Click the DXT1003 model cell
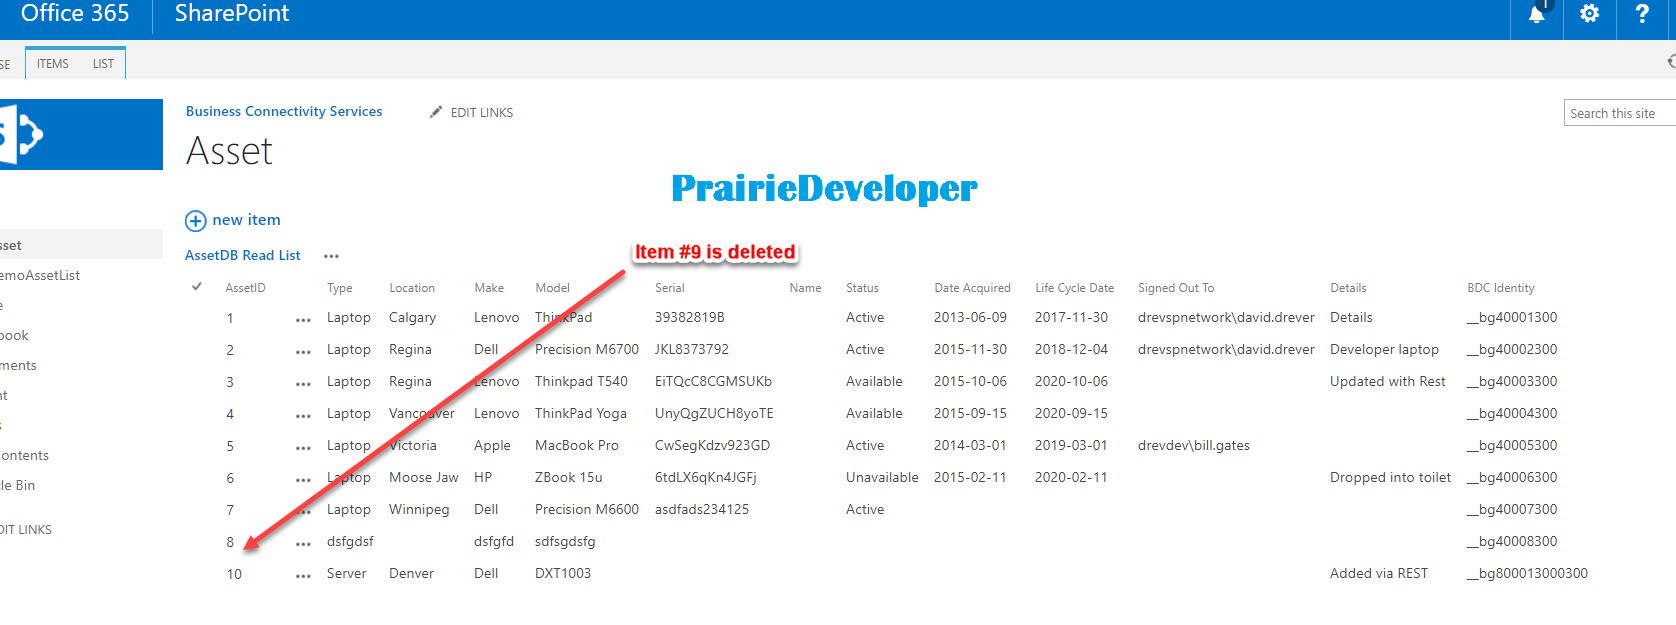Viewport: 1676px width, 625px height. pyautogui.click(x=563, y=573)
